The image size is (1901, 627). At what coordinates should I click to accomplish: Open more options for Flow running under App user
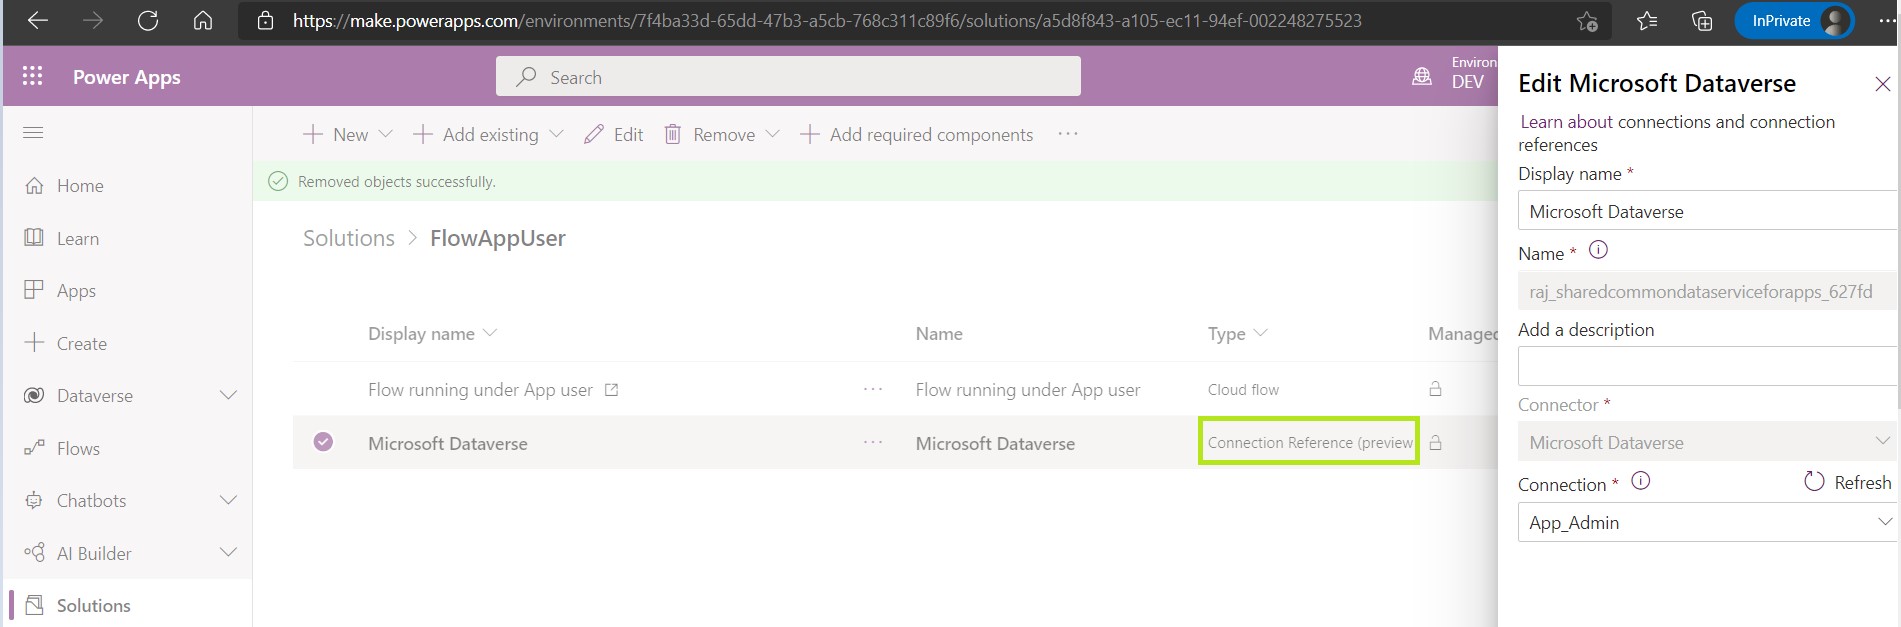pos(873,390)
